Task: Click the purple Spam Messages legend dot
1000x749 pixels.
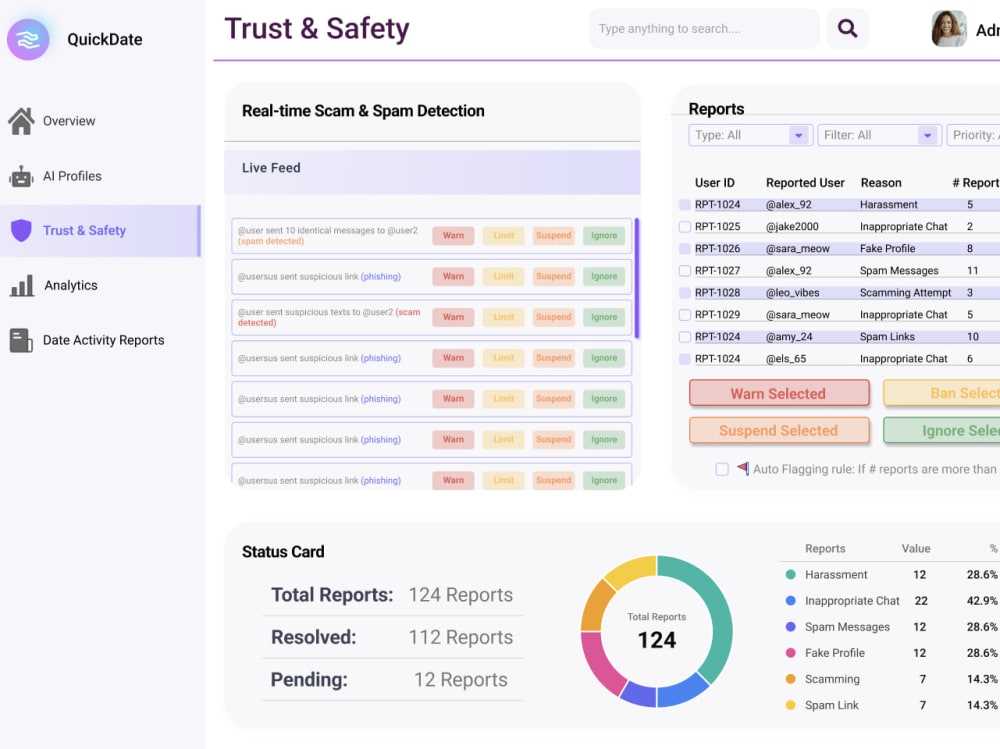Action: 791,627
